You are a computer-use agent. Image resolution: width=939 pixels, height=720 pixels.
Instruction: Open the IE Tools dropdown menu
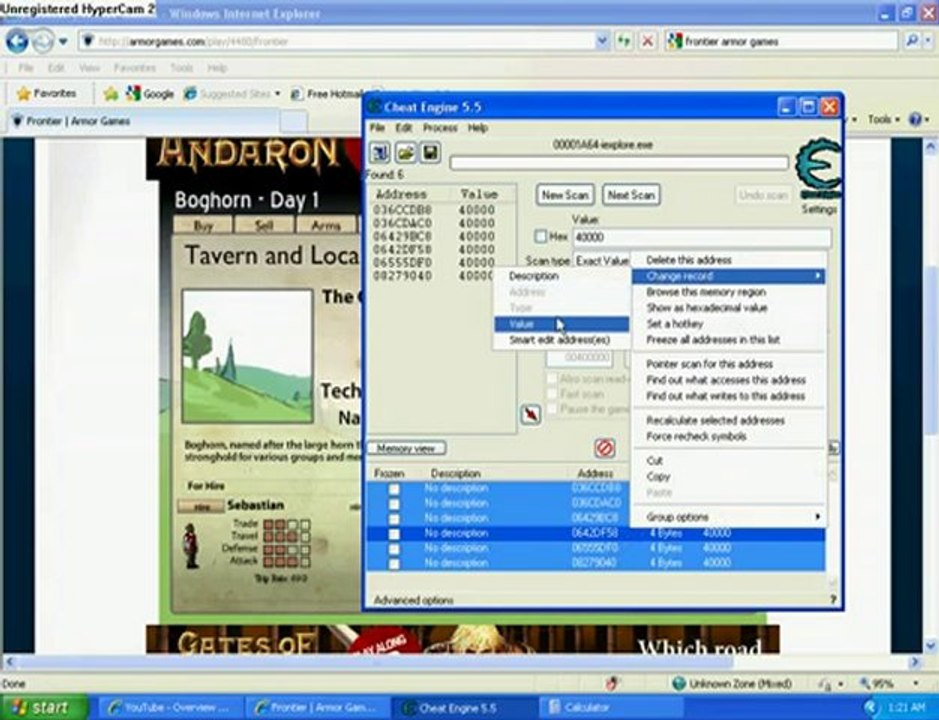click(x=884, y=120)
